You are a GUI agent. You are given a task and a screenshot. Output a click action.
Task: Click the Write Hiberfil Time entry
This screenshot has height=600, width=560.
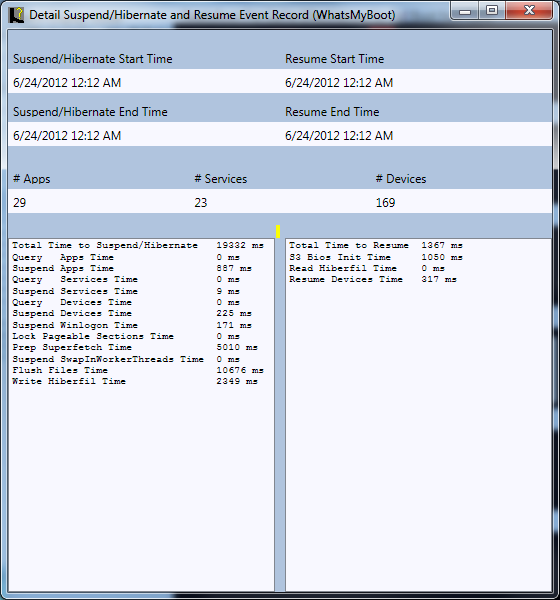coord(135,381)
